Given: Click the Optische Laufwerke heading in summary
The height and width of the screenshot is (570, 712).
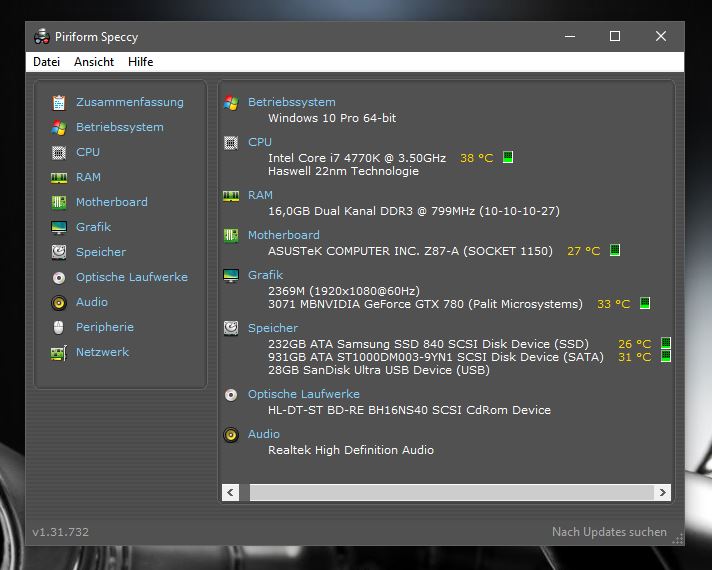Looking at the screenshot, I should click(x=304, y=394).
